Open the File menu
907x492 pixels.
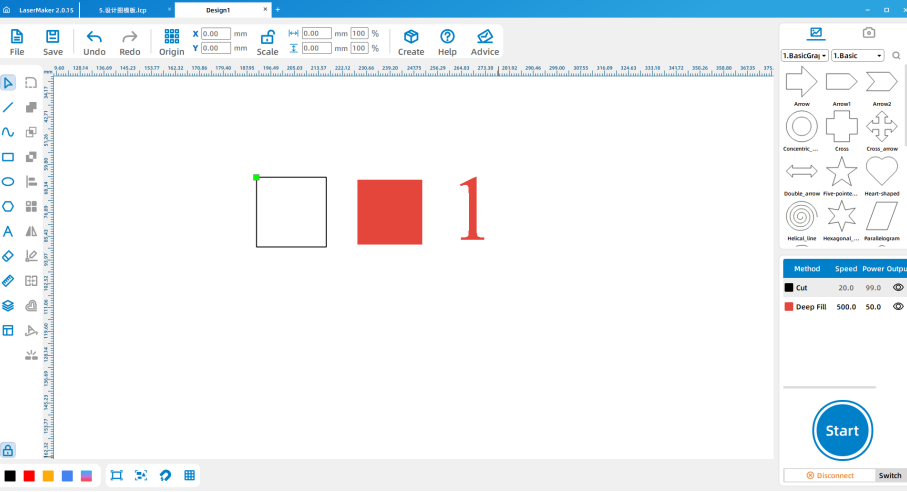point(17,41)
